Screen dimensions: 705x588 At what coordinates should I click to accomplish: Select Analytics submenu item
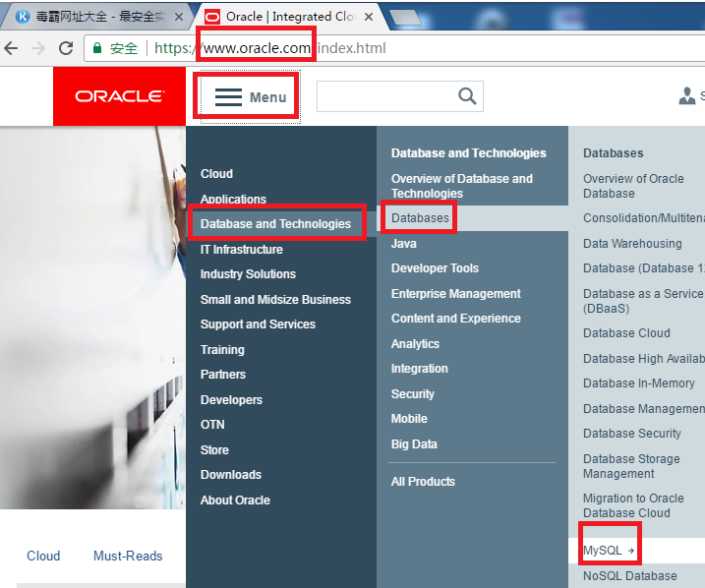point(415,344)
